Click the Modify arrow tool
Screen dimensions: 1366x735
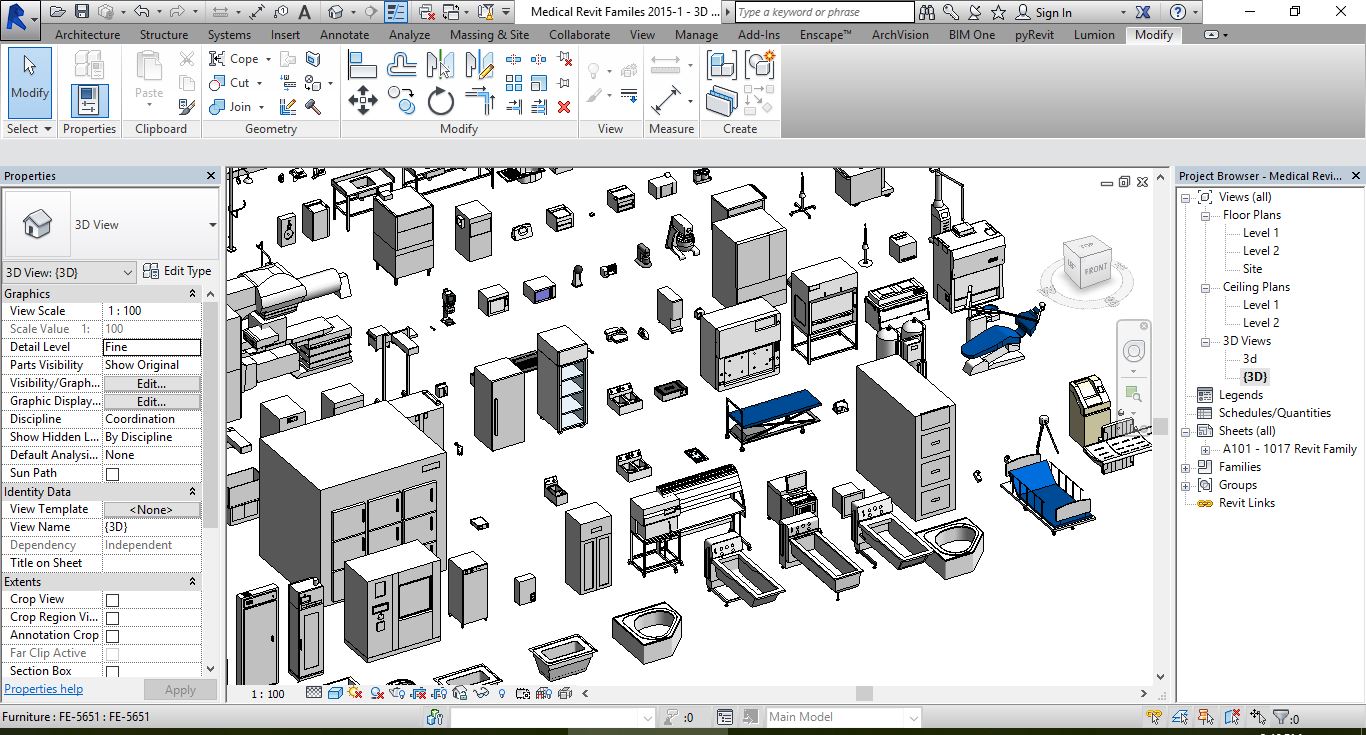pos(29,76)
